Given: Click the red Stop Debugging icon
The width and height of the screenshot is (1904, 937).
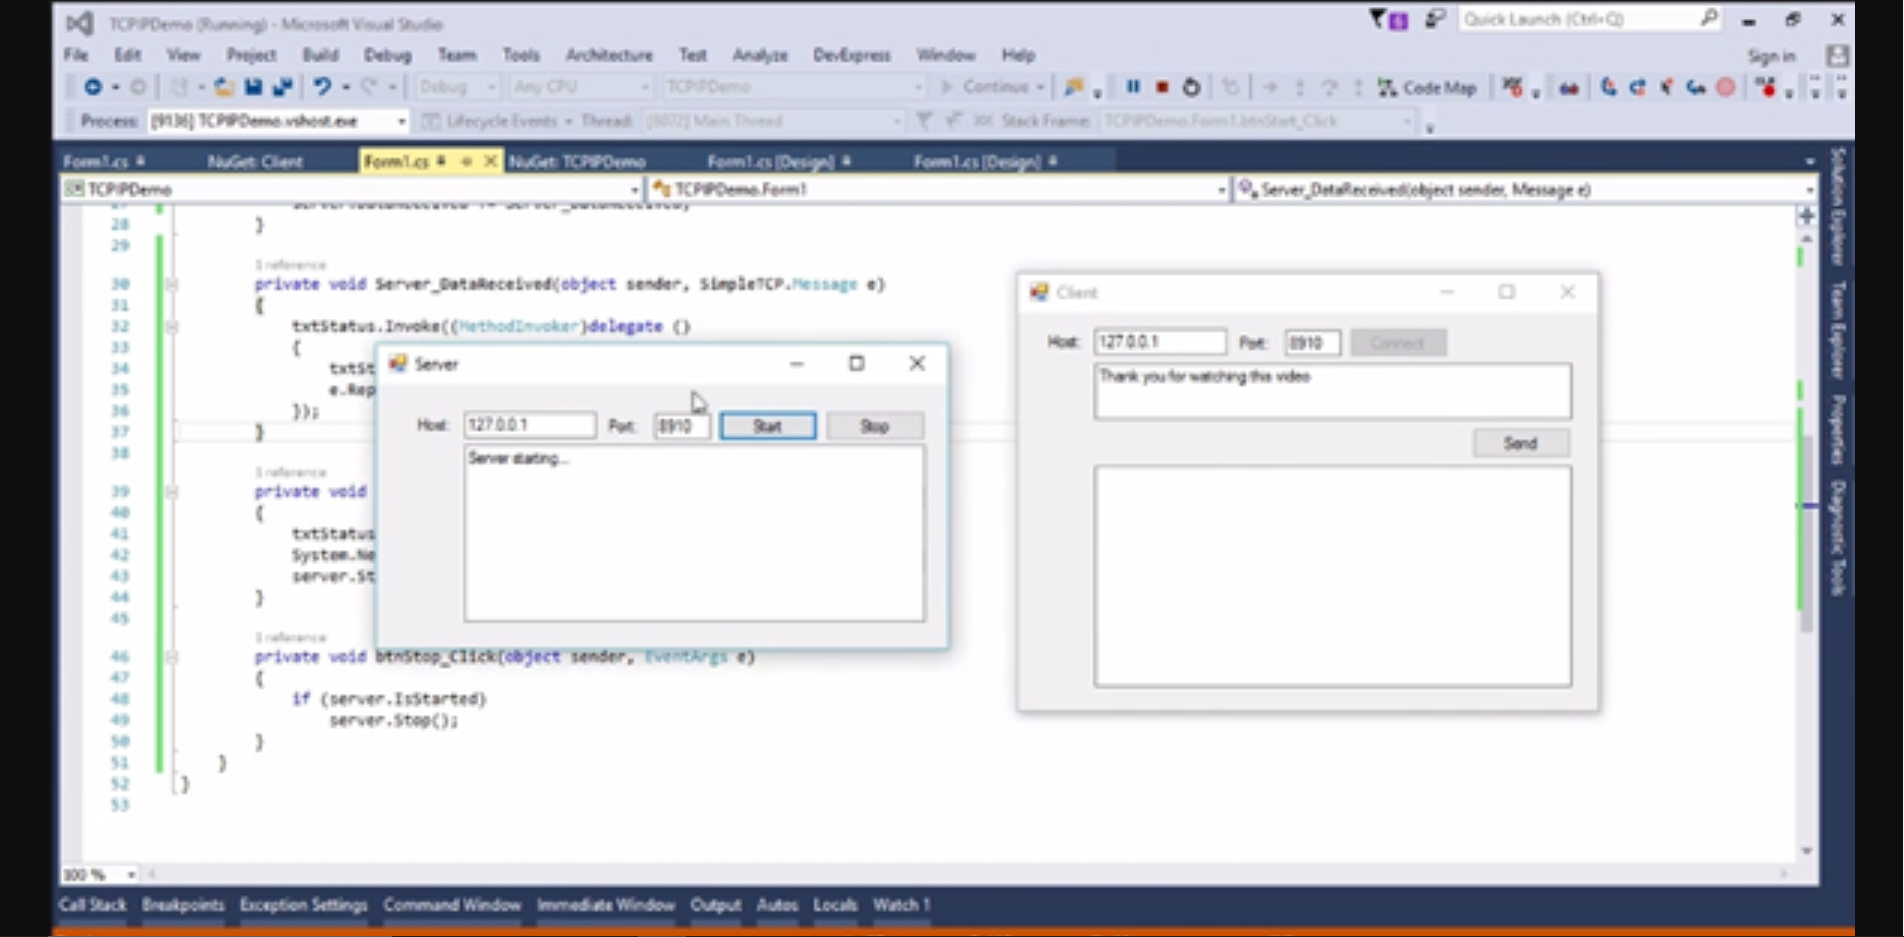Looking at the screenshot, I should pyautogui.click(x=1162, y=87).
